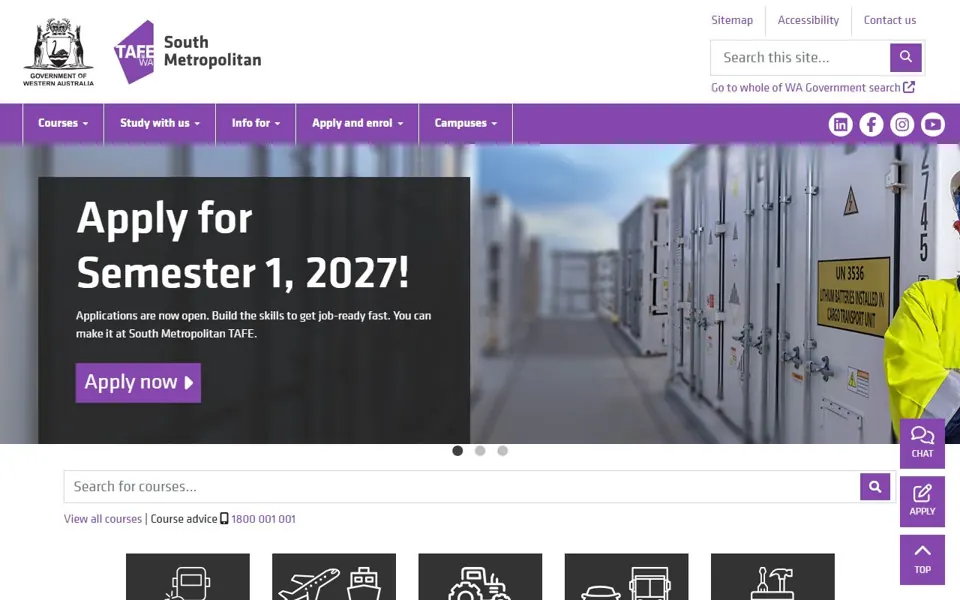The width and height of the screenshot is (960, 600).
Task: Open the Facebook social icon
Action: [871, 124]
